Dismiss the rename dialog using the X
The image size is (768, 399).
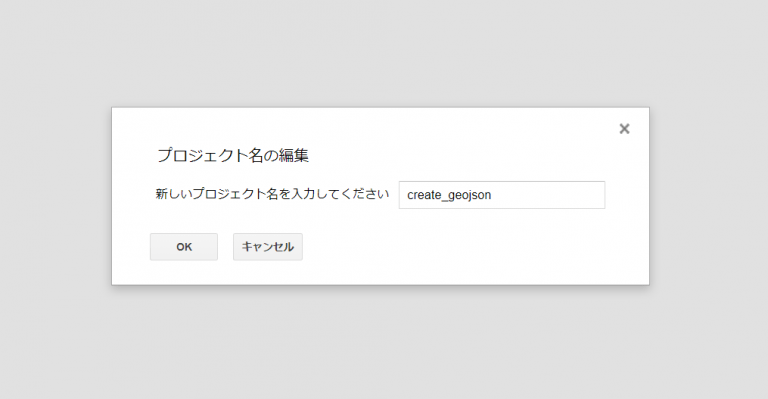pos(624,129)
